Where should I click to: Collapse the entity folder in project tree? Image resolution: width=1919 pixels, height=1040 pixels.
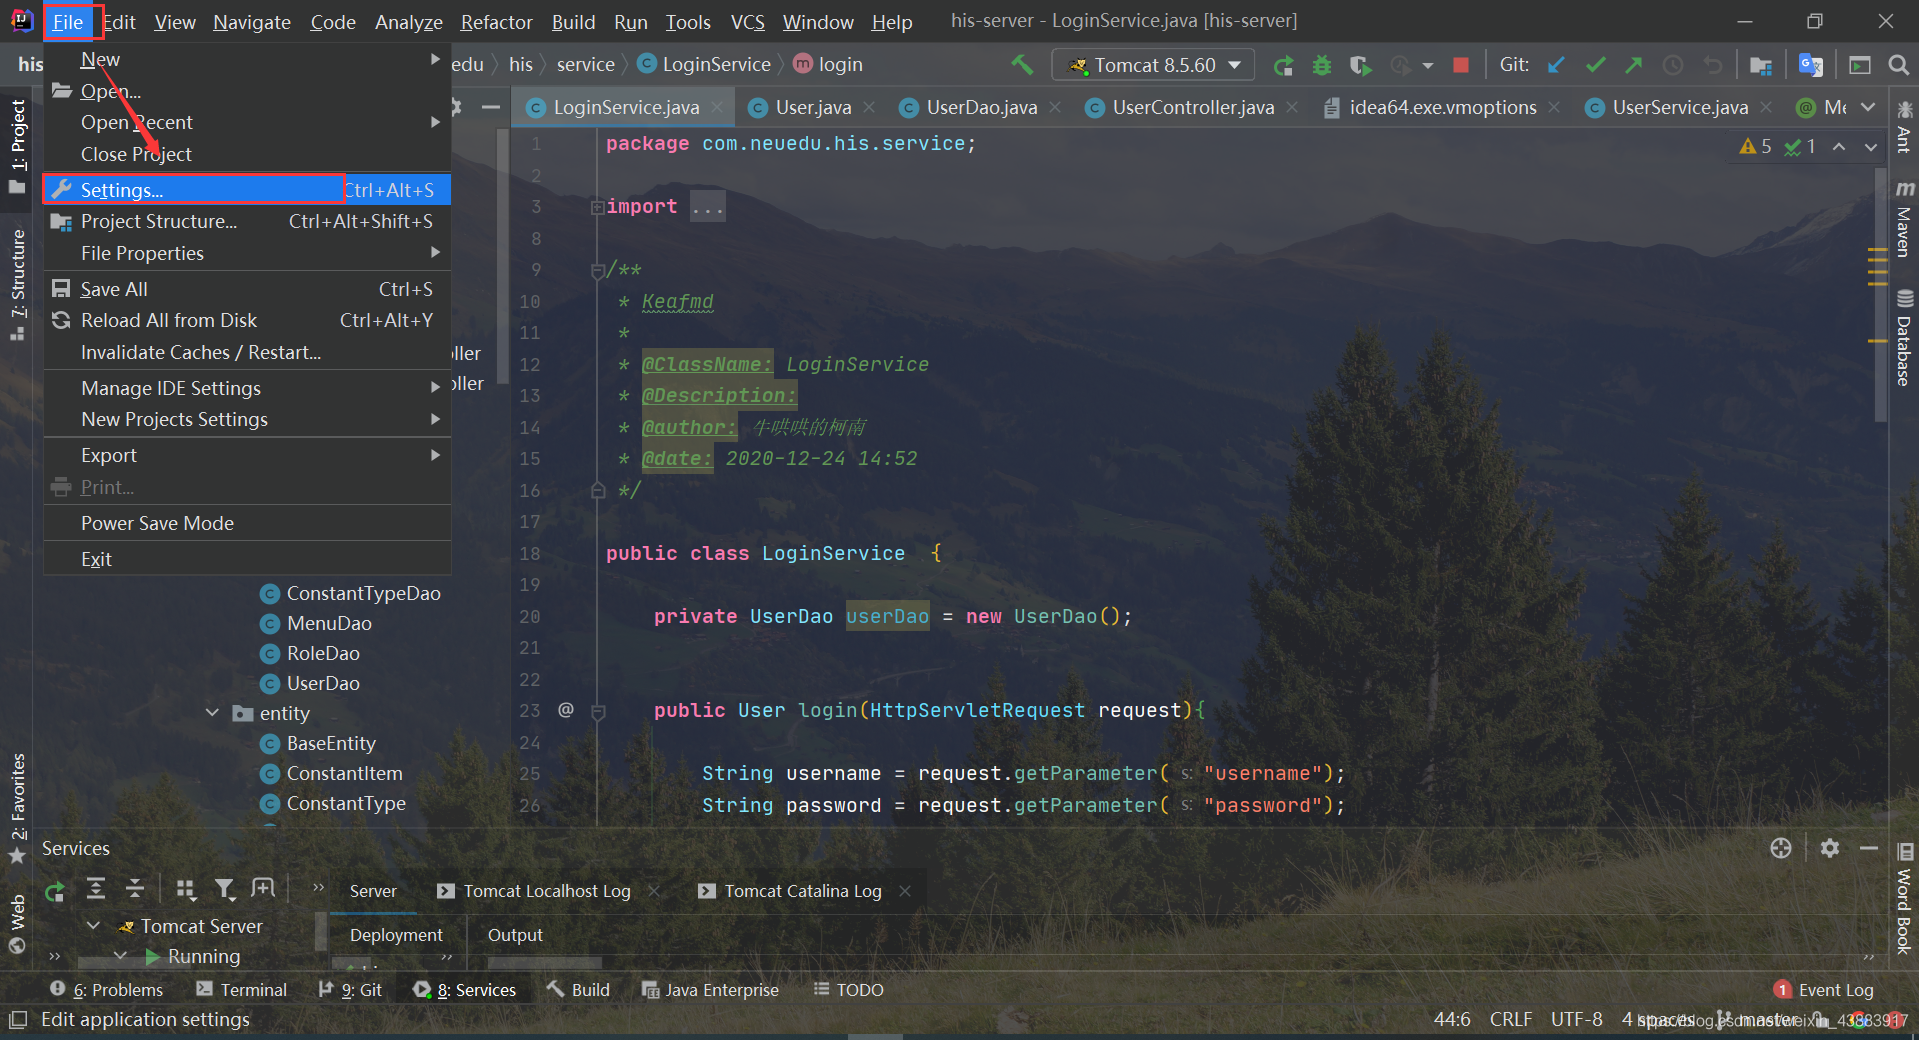[x=212, y=713]
